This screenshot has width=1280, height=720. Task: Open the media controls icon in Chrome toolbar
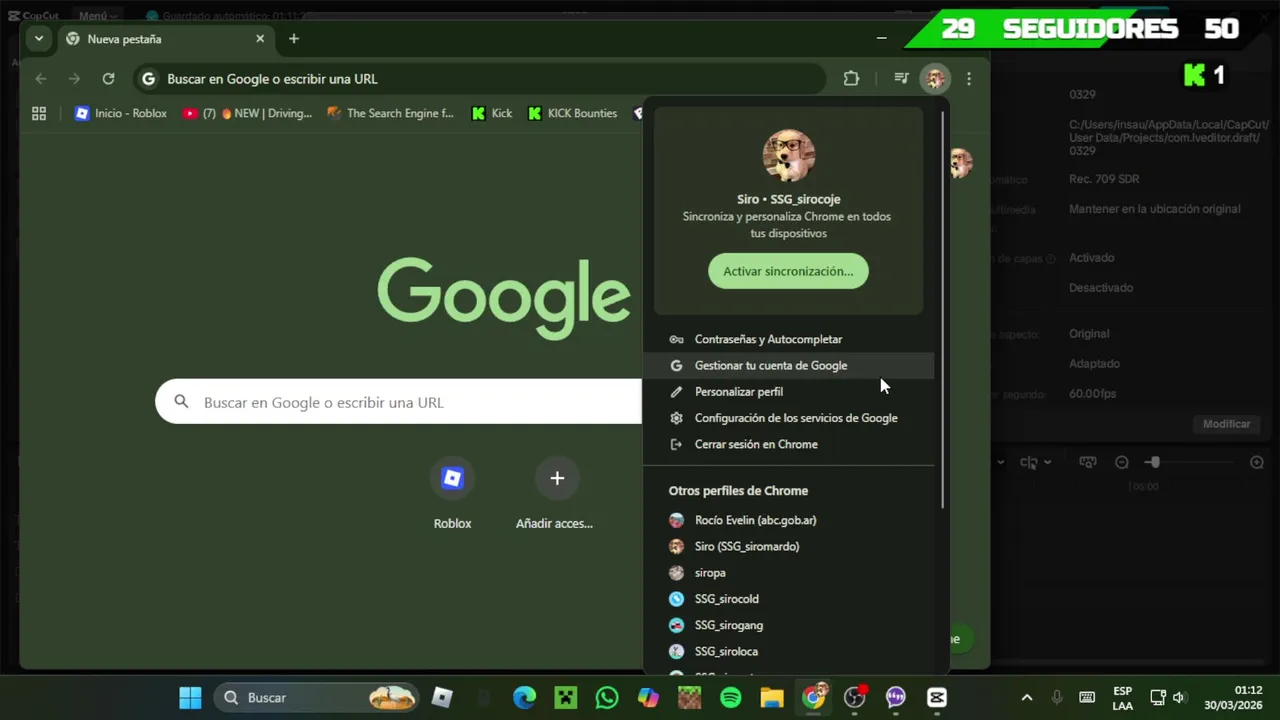pyautogui.click(x=901, y=79)
